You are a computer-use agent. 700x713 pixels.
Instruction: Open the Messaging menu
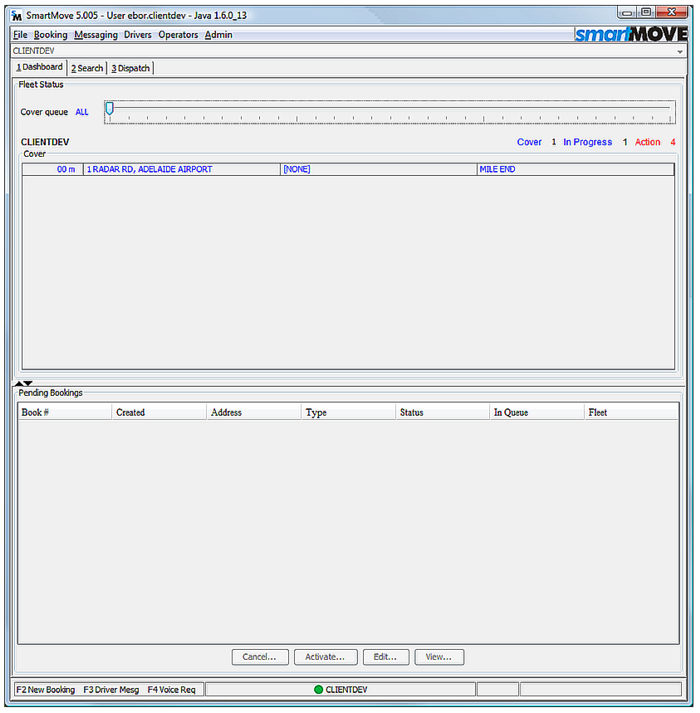coord(96,35)
